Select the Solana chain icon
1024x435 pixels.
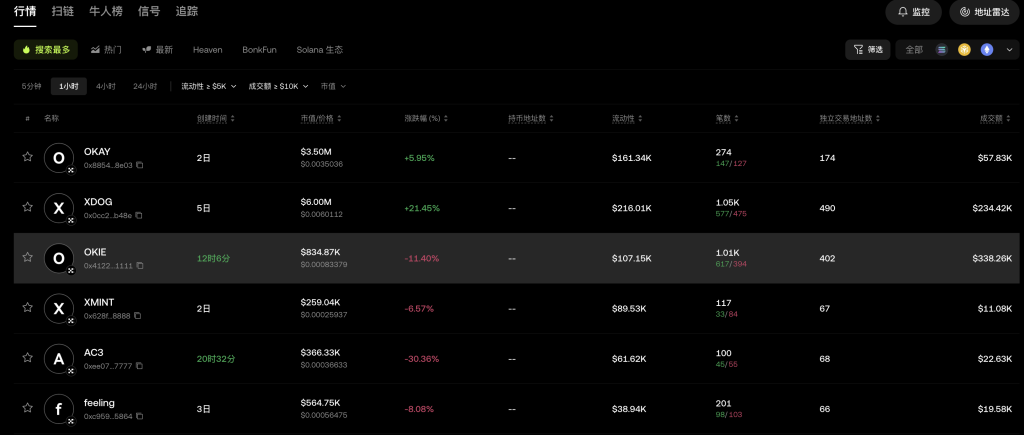[942, 49]
